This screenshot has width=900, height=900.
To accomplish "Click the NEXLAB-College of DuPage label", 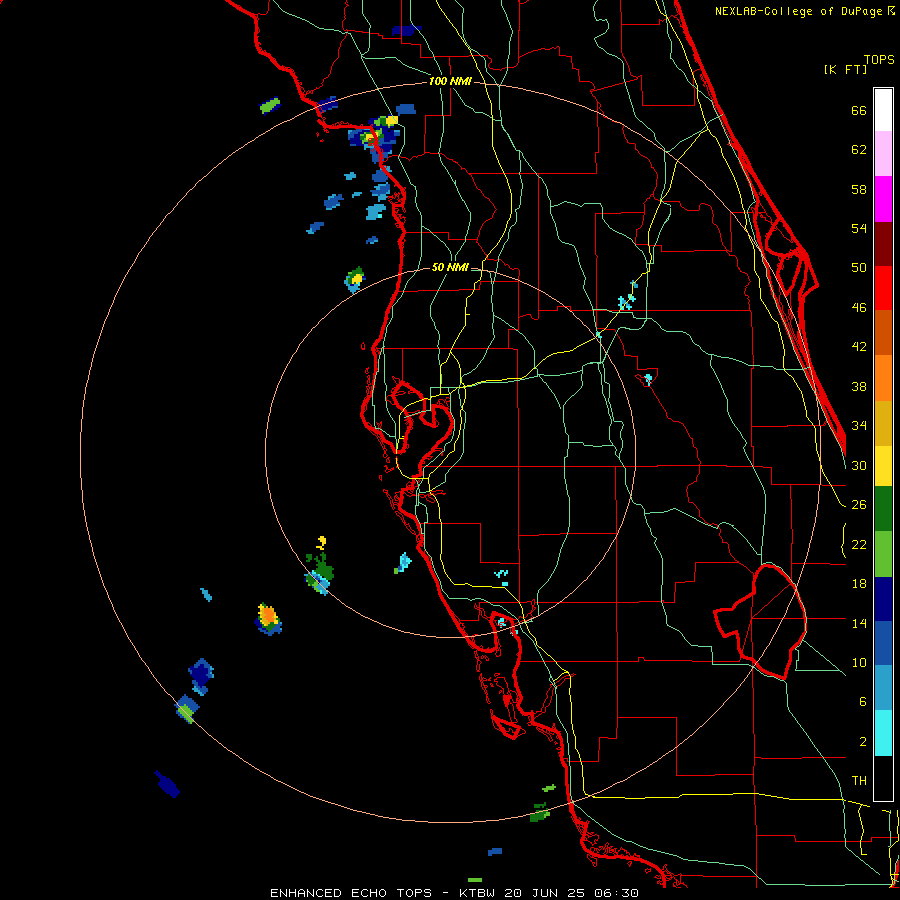I will (805, 11).
